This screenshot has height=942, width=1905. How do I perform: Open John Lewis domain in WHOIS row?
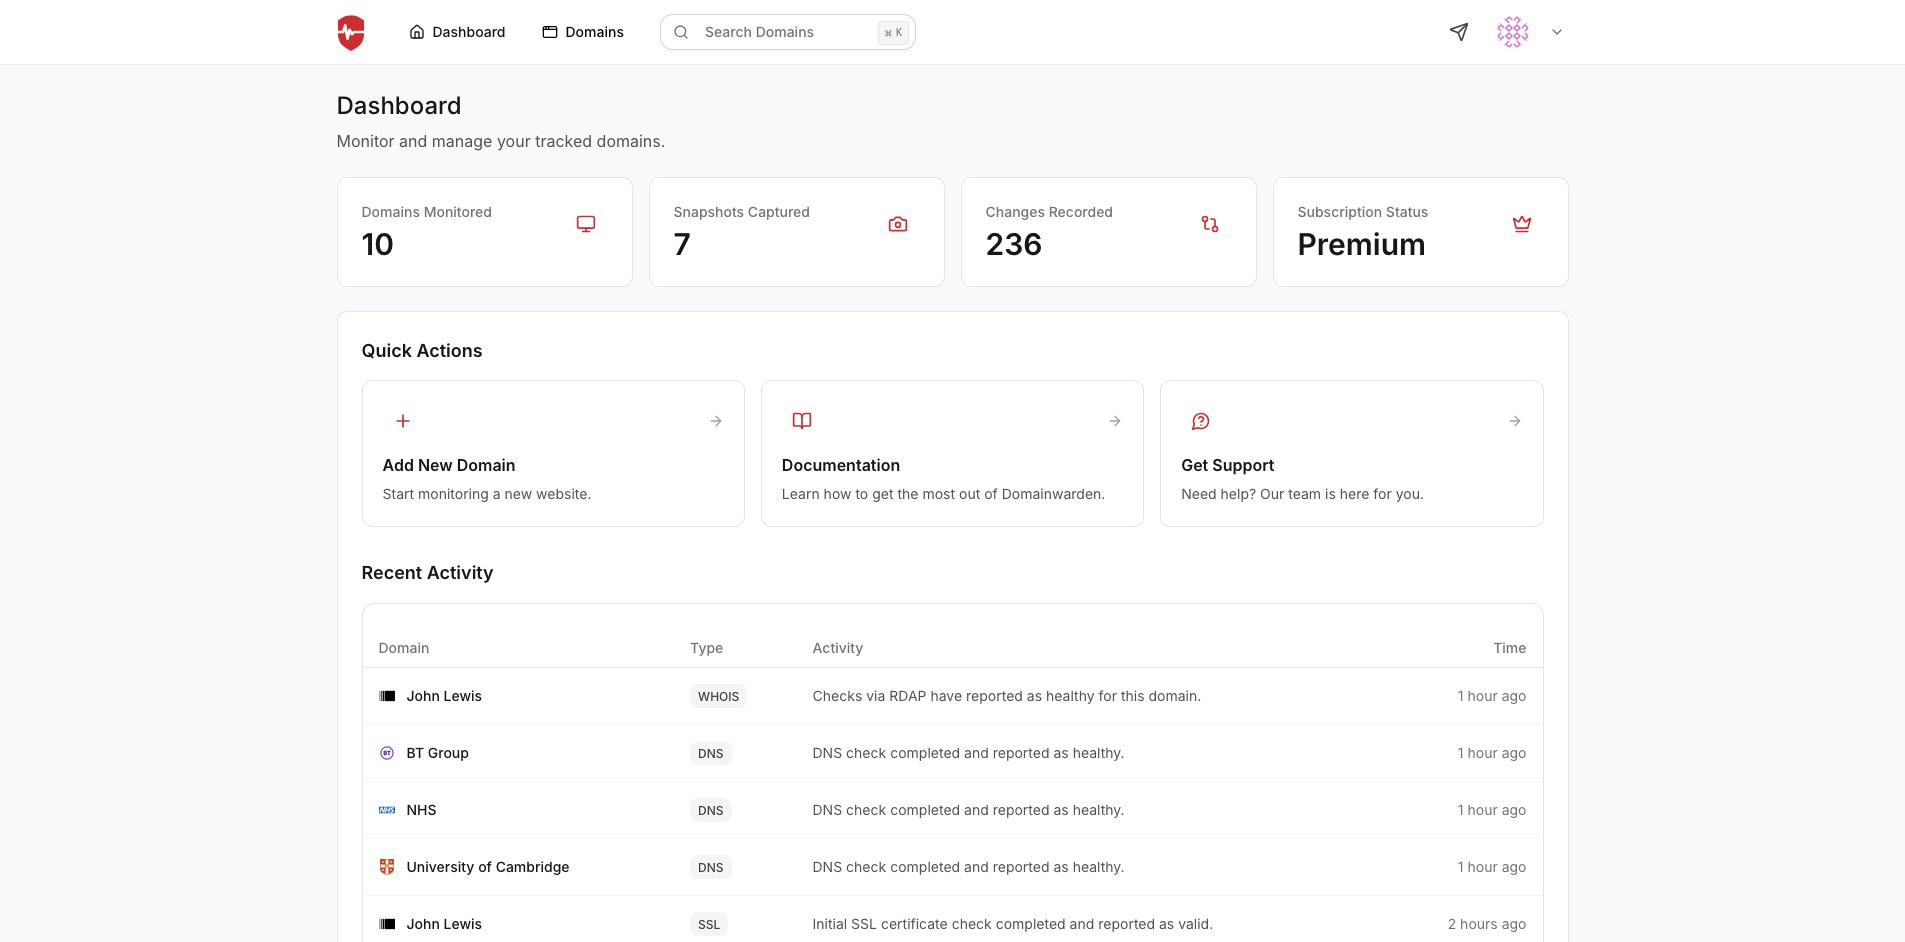(x=444, y=696)
